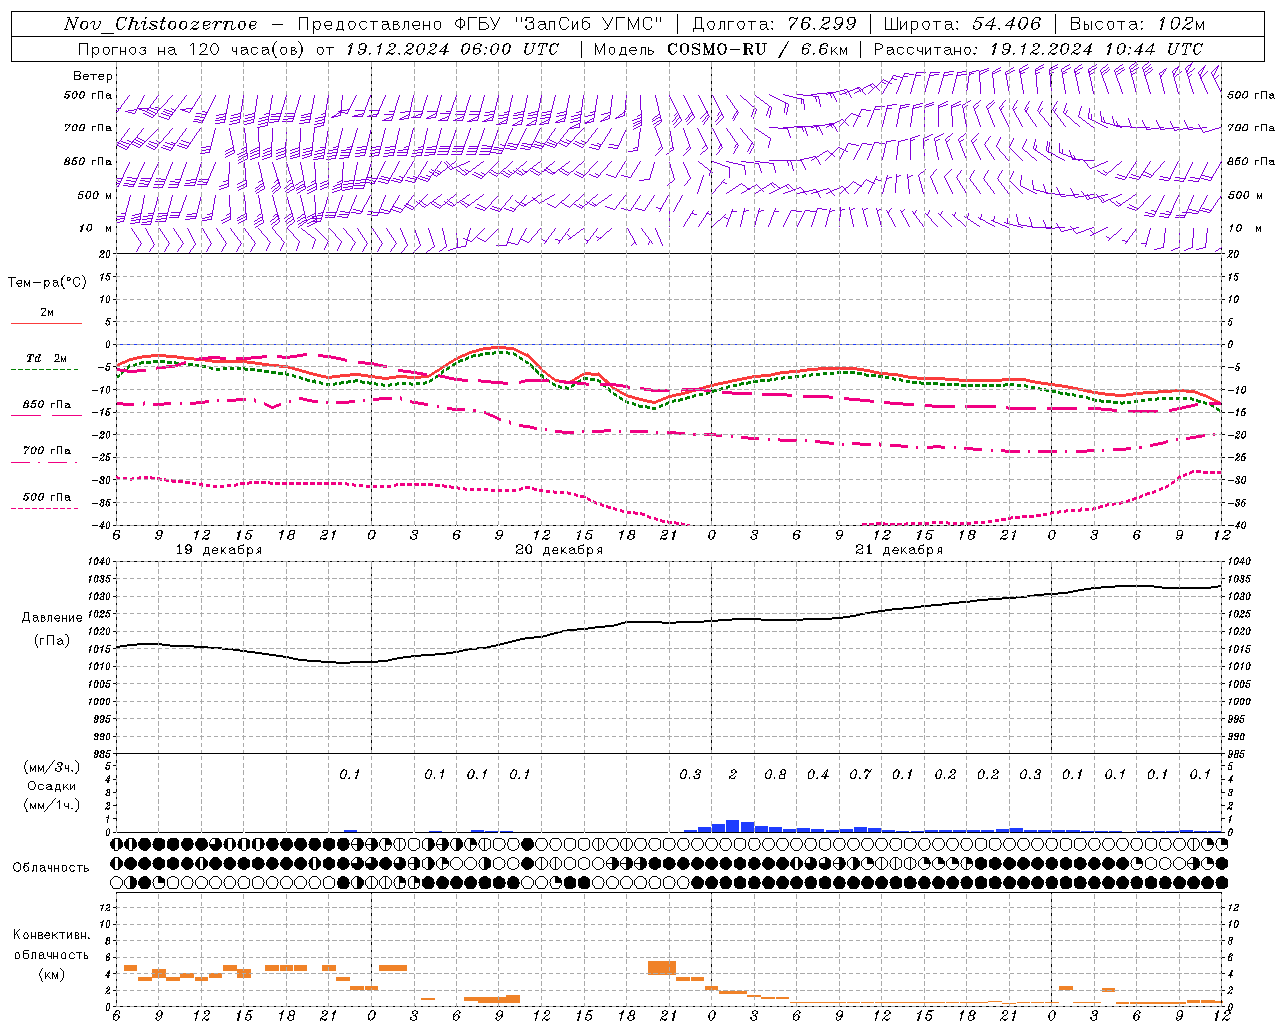The width and height of the screenshot is (1280, 1024).
Task: Click the Td 2м legend label
Action: coord(47,358)
